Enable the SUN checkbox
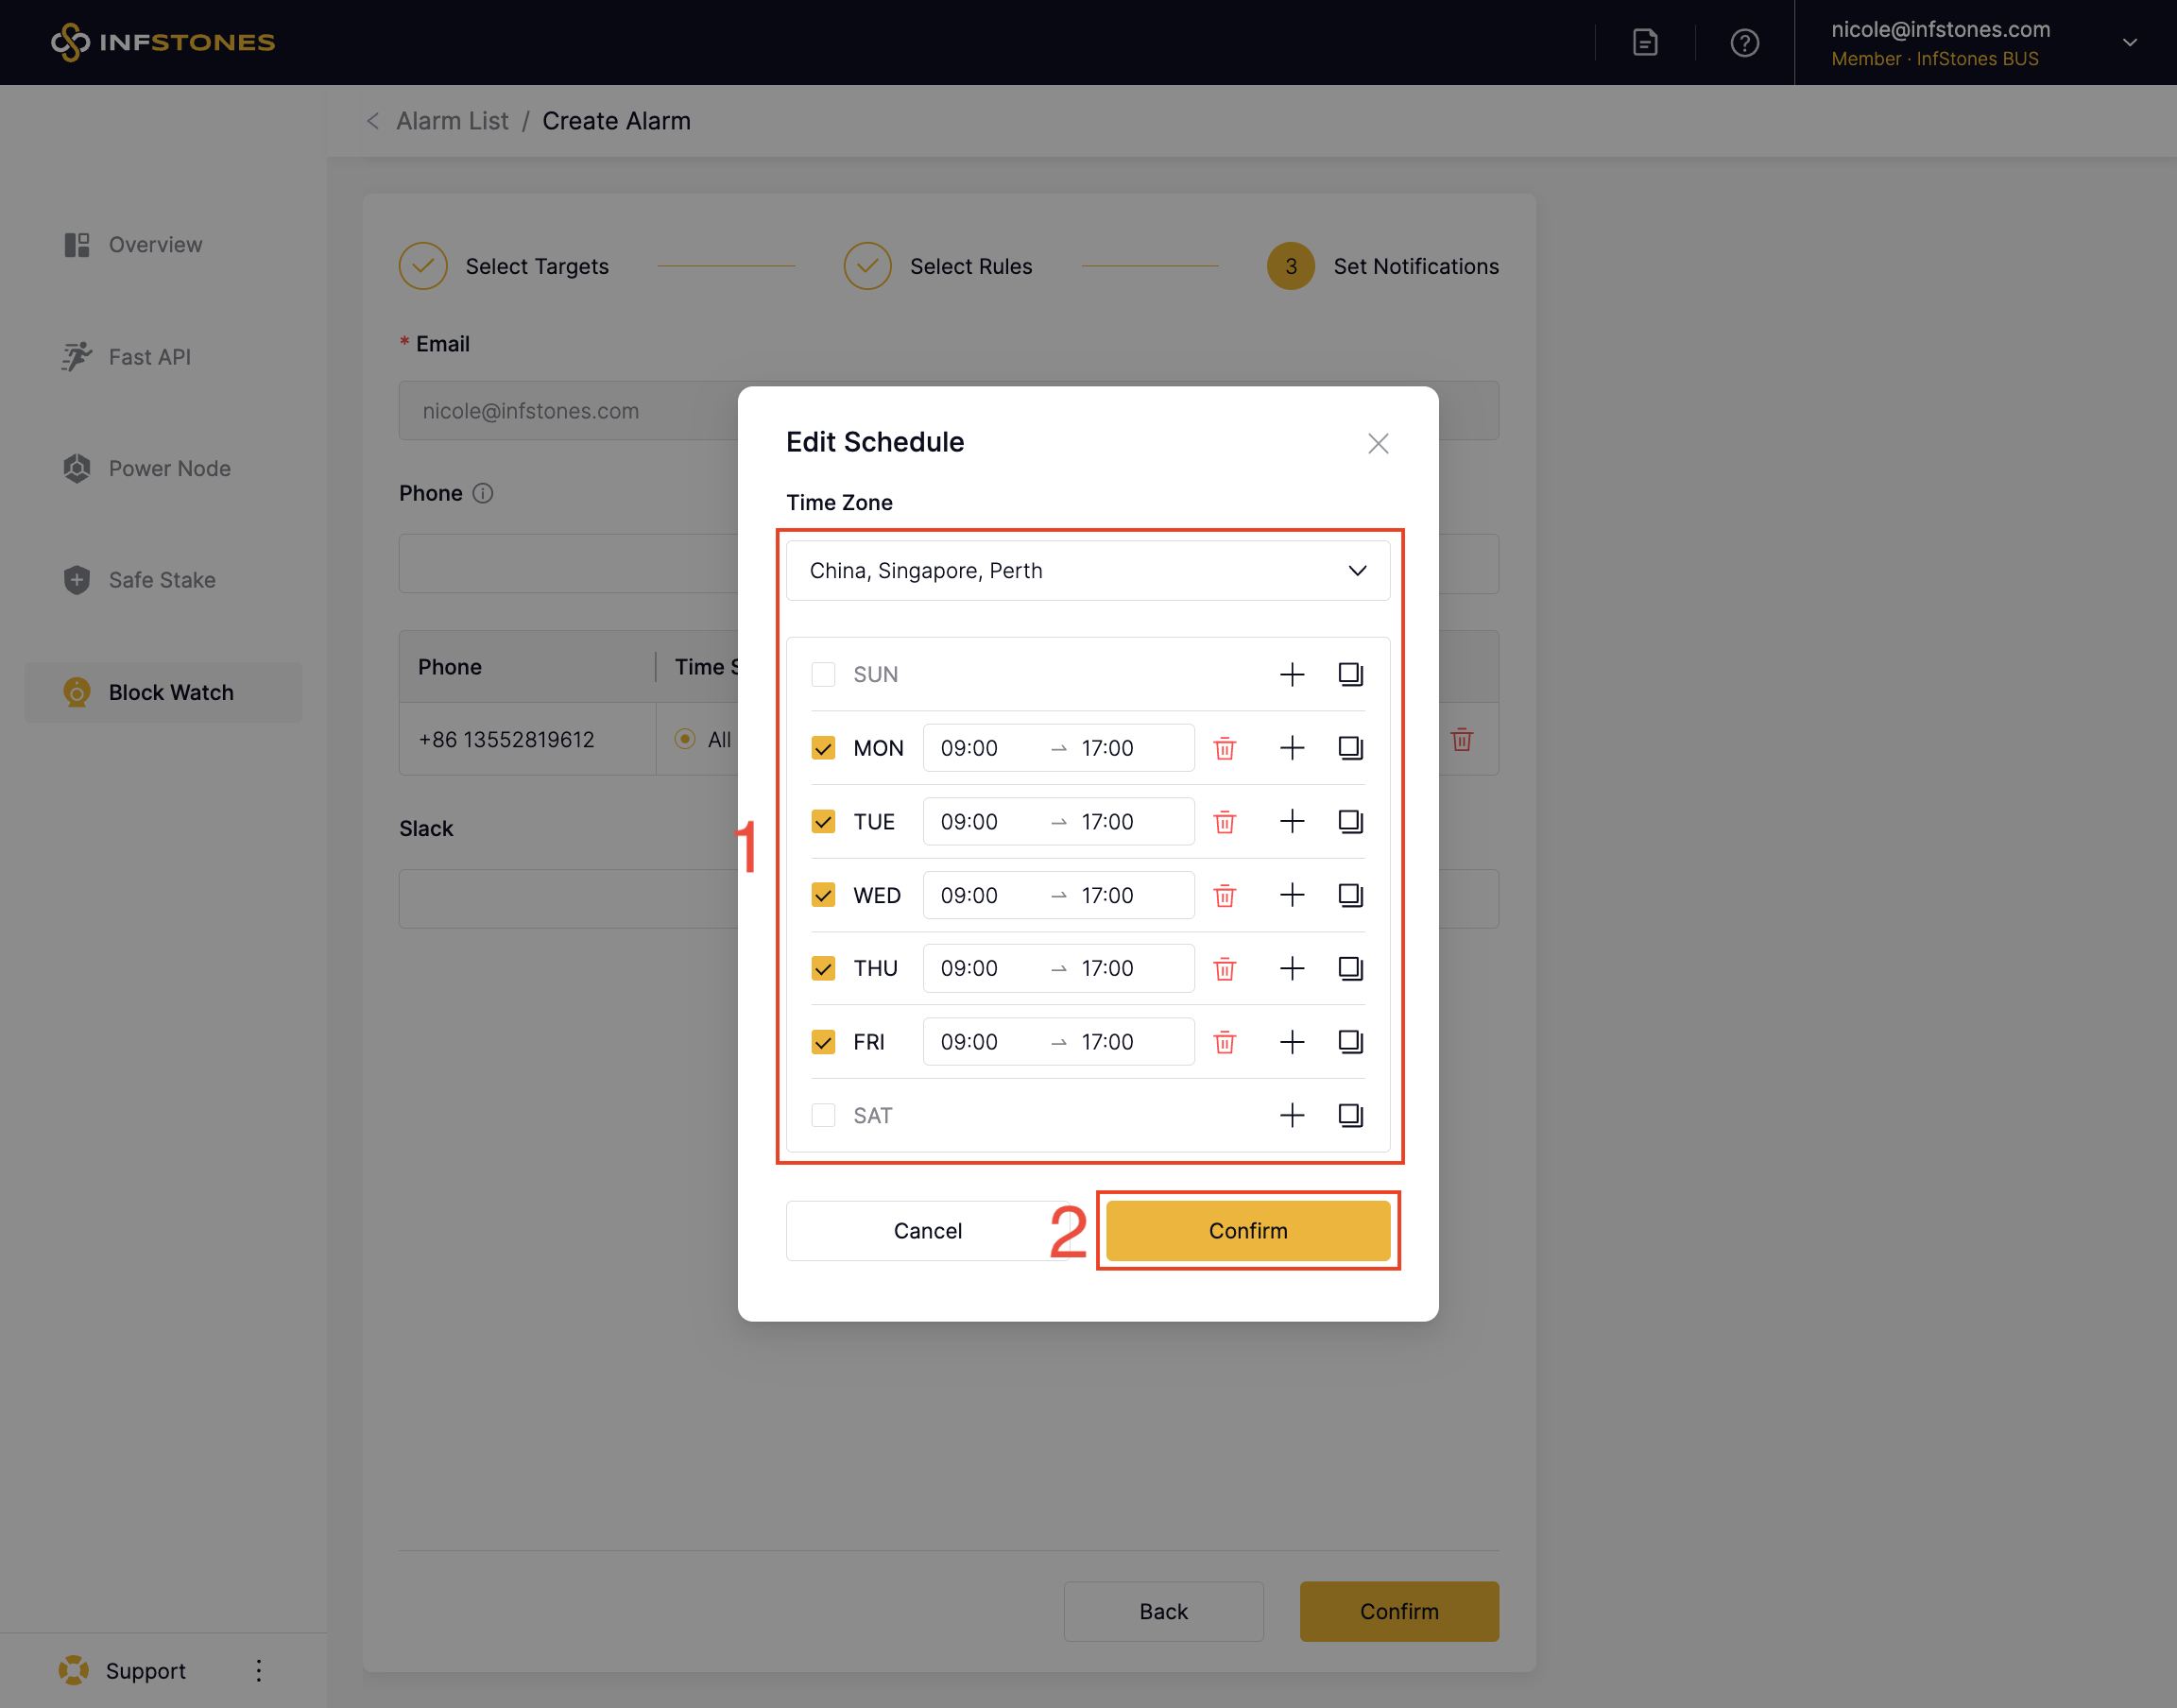Screen dimensions: 2177x1708 823,674
